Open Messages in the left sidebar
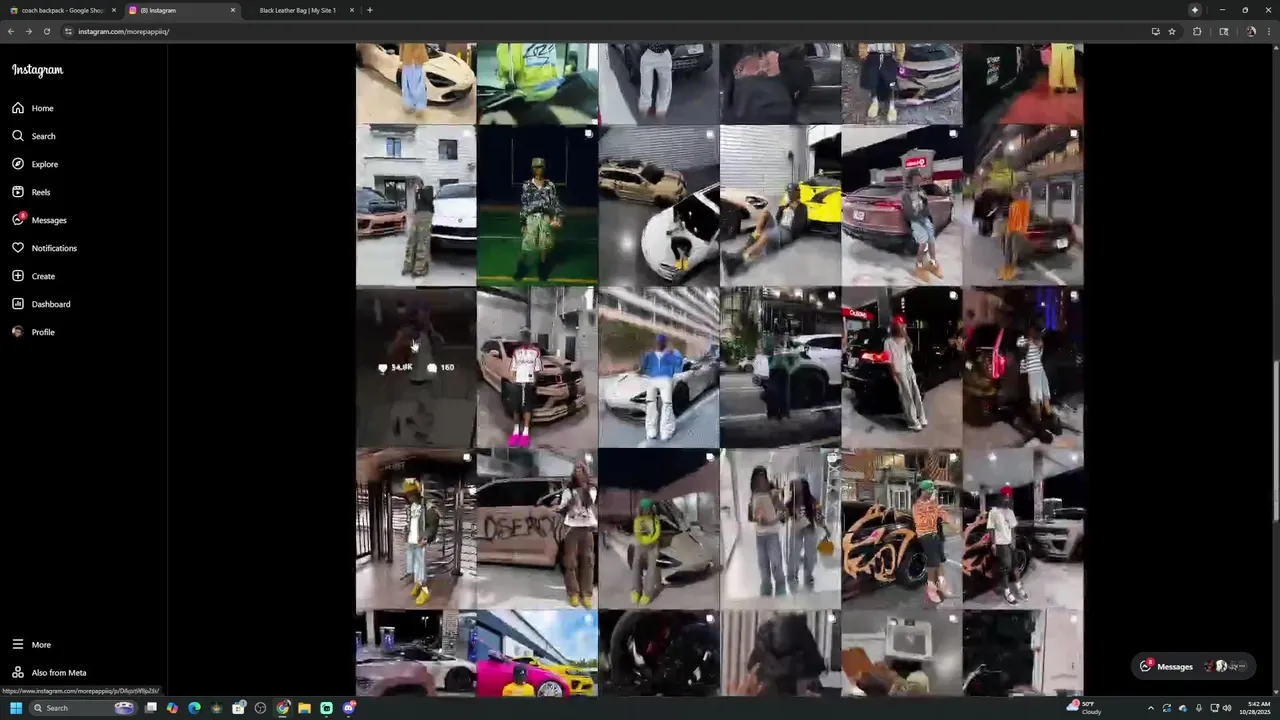Image resolution: width=1280 pixels, height=720 pixels. click(39, 220)
